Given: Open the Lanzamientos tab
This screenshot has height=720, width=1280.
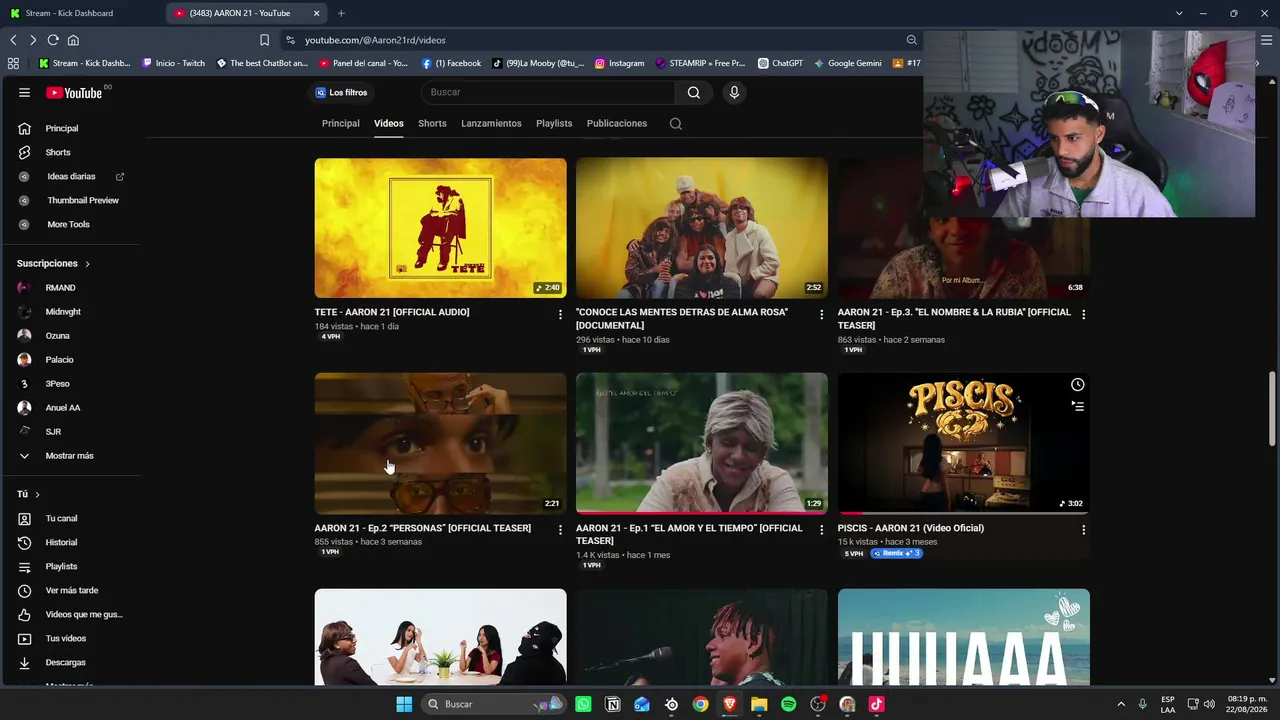Looking at the screenshot, I should [491, 124].
